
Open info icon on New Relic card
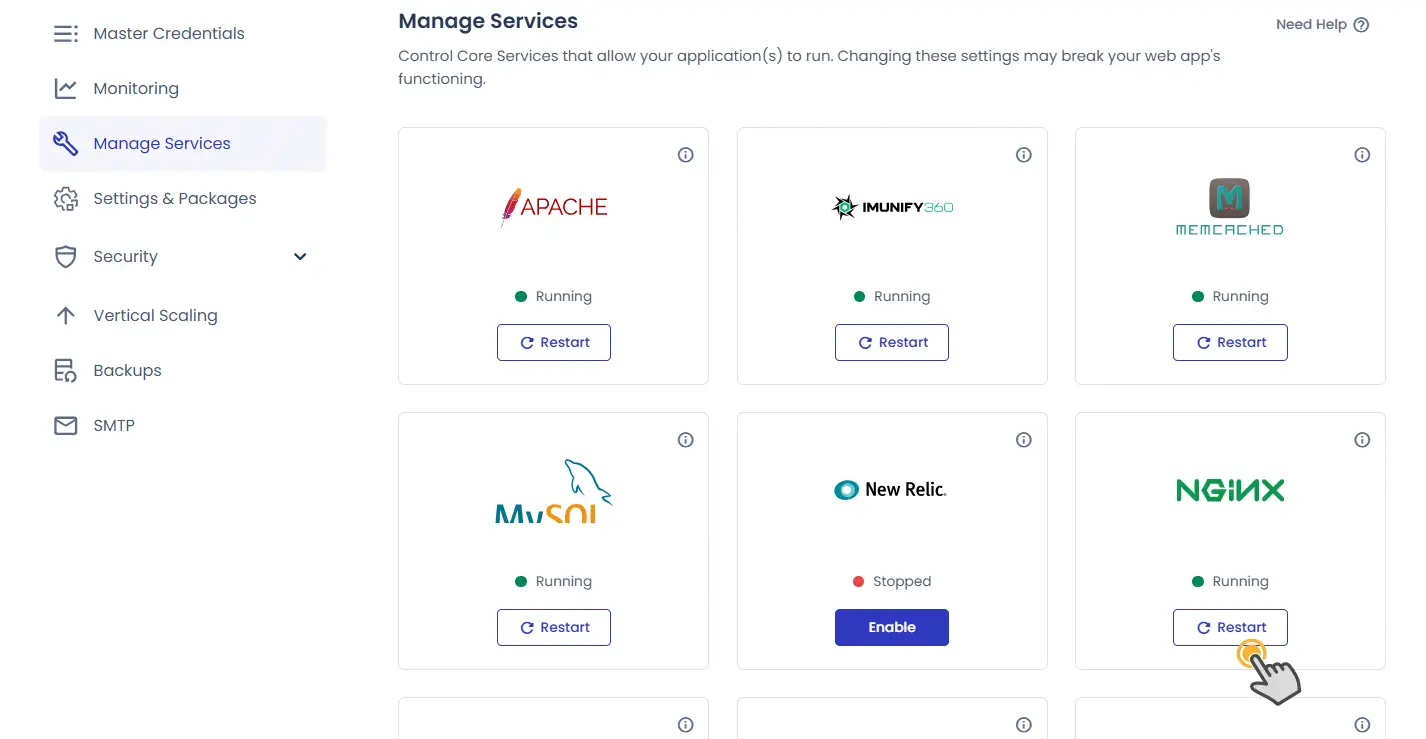click(1023, 440)
